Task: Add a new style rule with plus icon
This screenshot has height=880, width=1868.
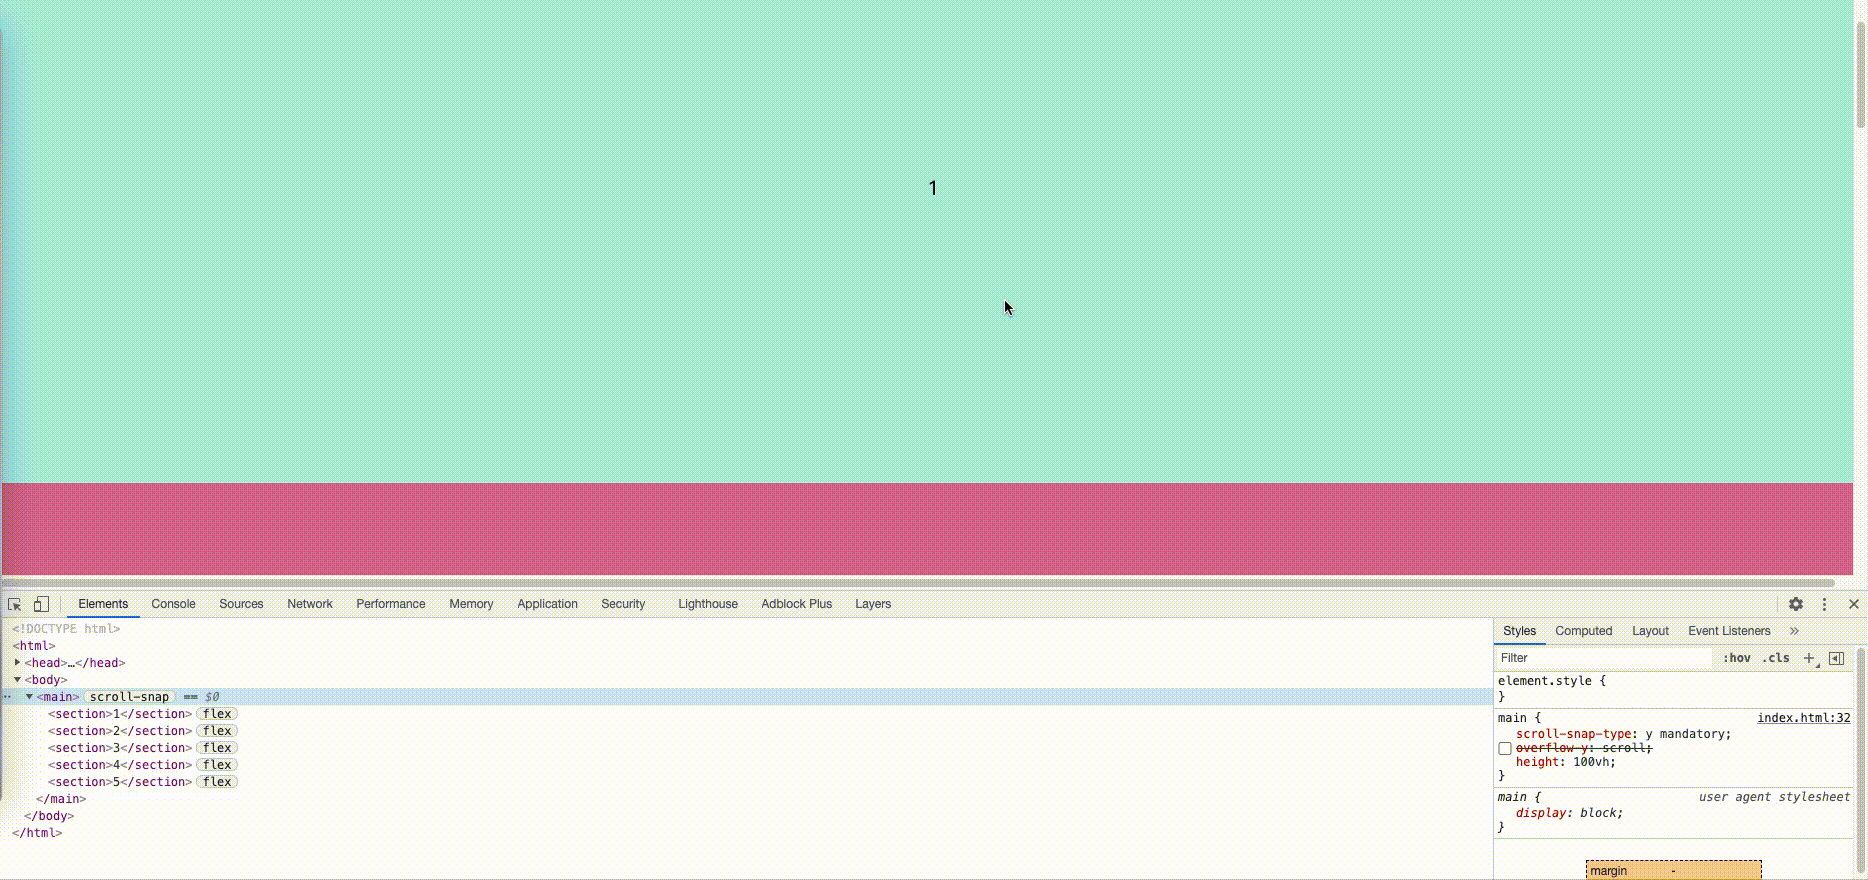Action: (1809, 658)
